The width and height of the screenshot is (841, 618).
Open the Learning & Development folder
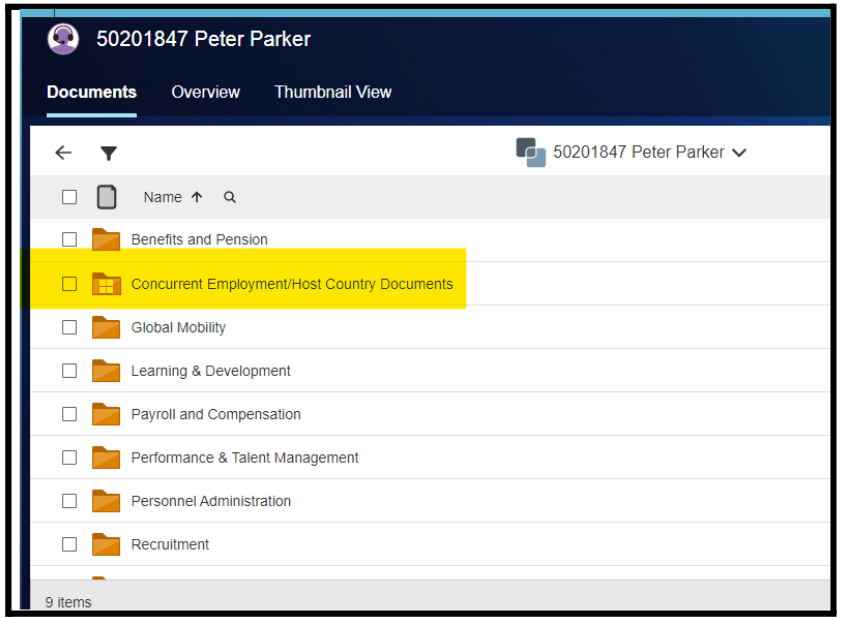(x=210, y=371)
